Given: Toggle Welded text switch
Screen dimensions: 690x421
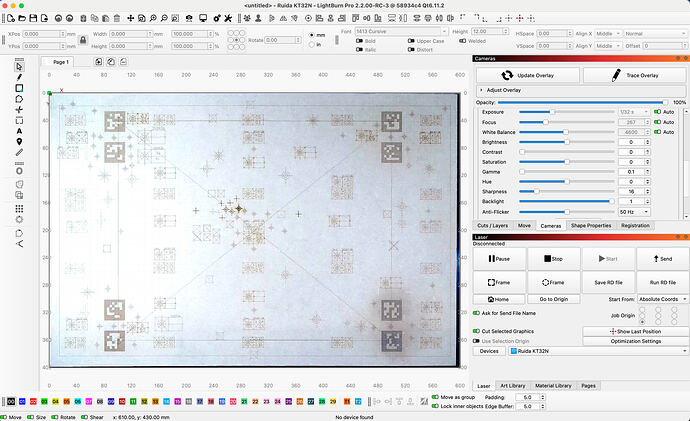Looking at the screenshot, I should (x=462, y=41).
